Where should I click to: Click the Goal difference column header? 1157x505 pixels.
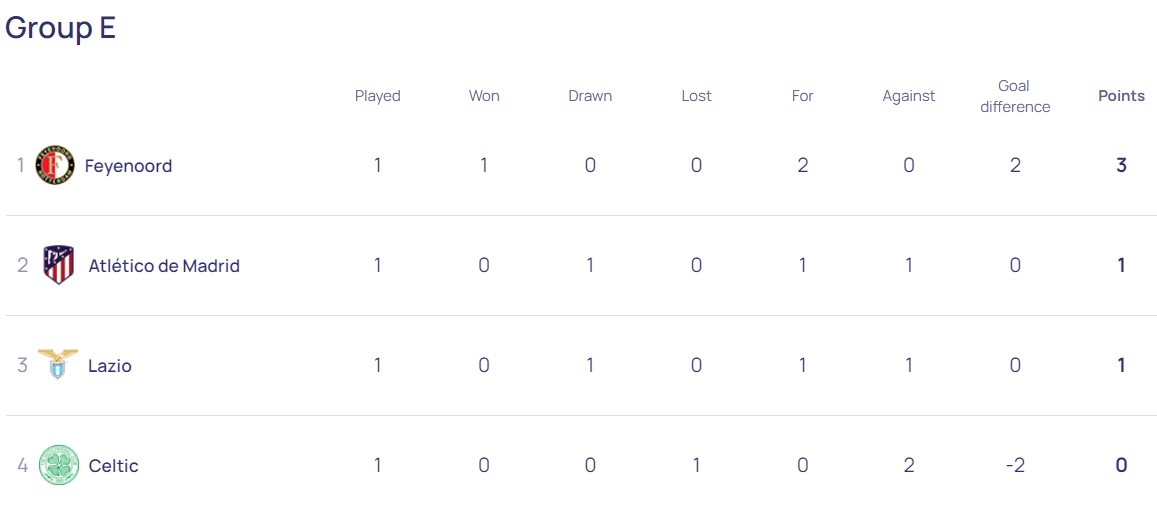1015,96
